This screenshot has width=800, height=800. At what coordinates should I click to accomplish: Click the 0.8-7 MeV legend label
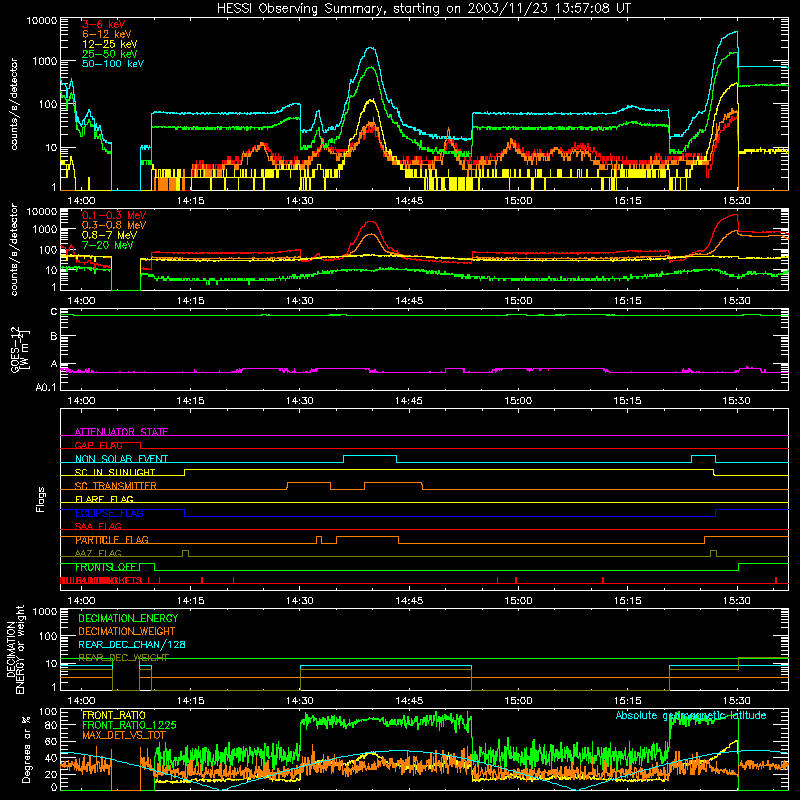point(109,235)
